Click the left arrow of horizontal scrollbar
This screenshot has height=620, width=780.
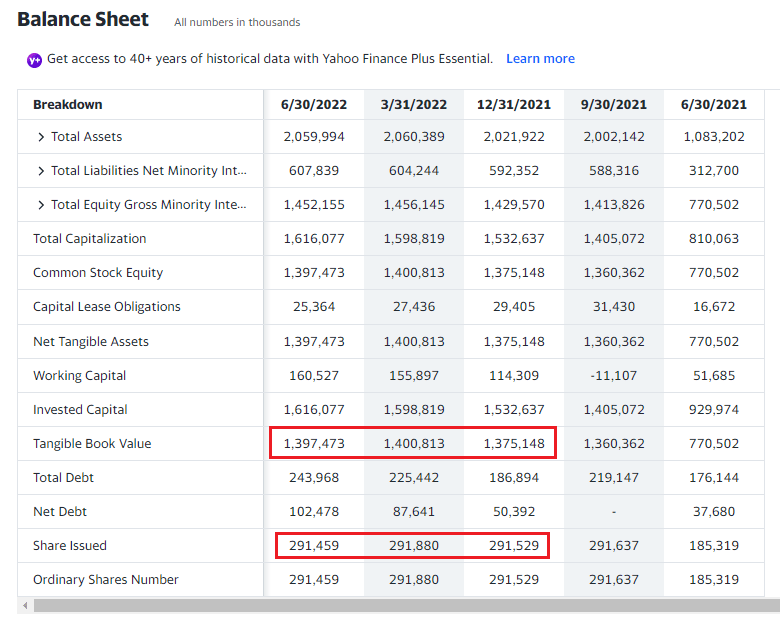pyautogui.click(x=23, y=606)
